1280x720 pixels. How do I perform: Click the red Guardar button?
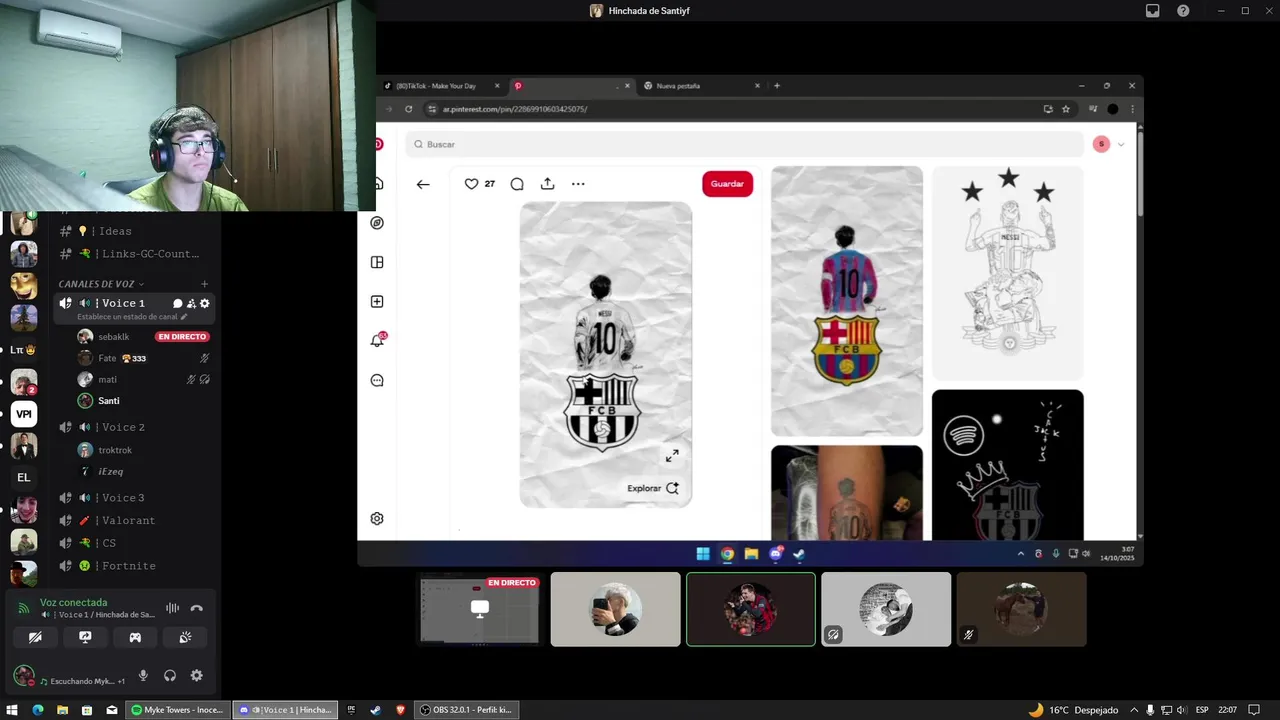click(x=727, y=184)
